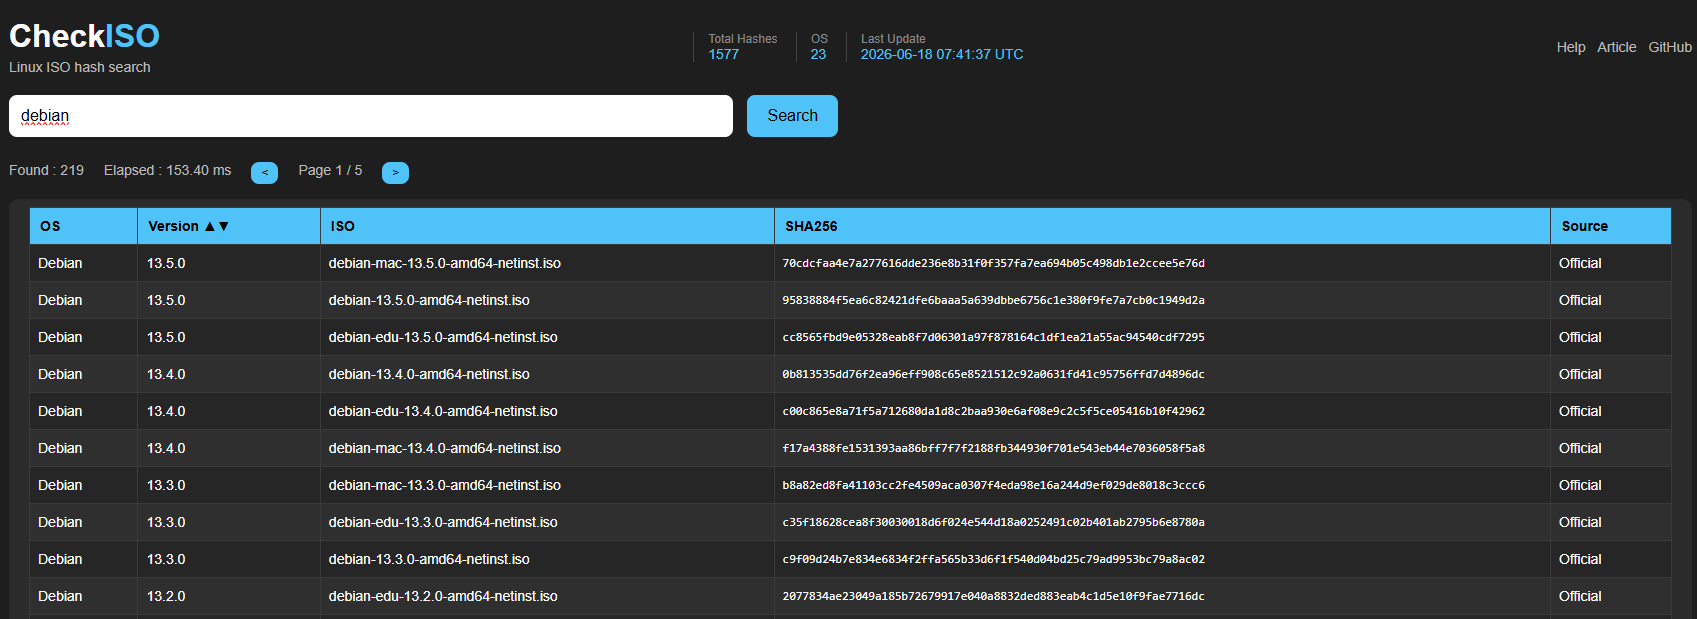
Task: Click hash starting with f17a4388fe15
Action: point(993,449)
